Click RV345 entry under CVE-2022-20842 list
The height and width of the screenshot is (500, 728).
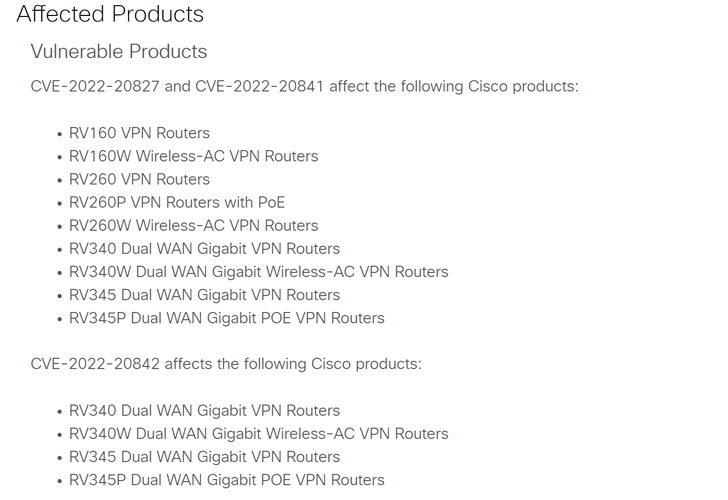point(204,457)
